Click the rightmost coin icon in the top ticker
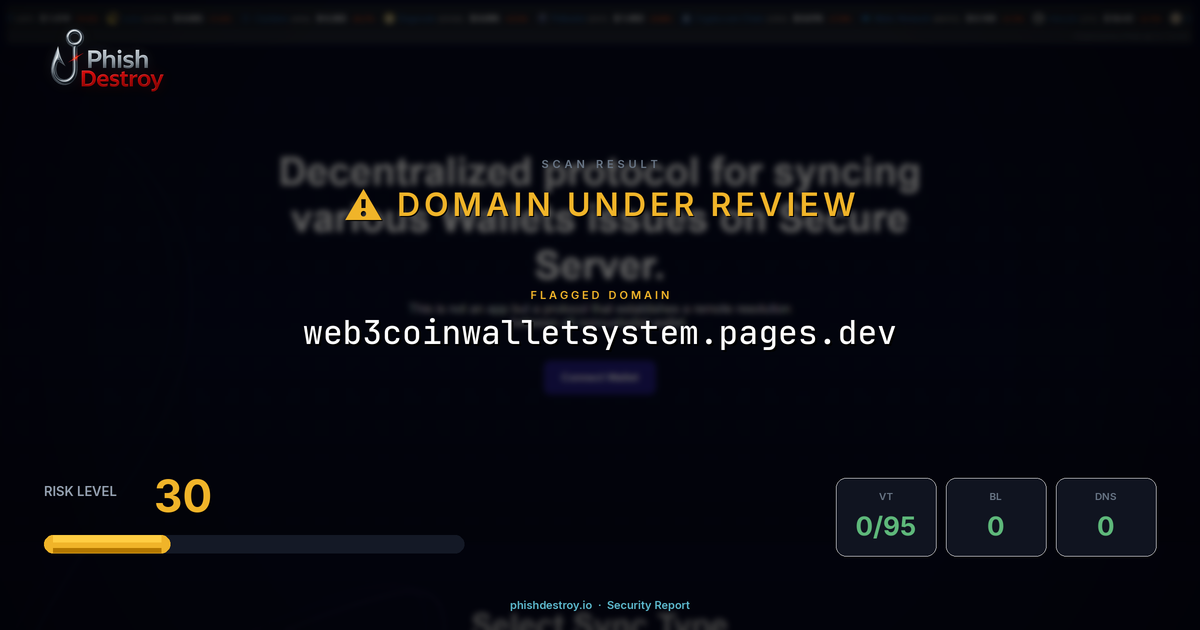The width and height of the screenshot is (1200, 630). click(x=1174, y=17)
